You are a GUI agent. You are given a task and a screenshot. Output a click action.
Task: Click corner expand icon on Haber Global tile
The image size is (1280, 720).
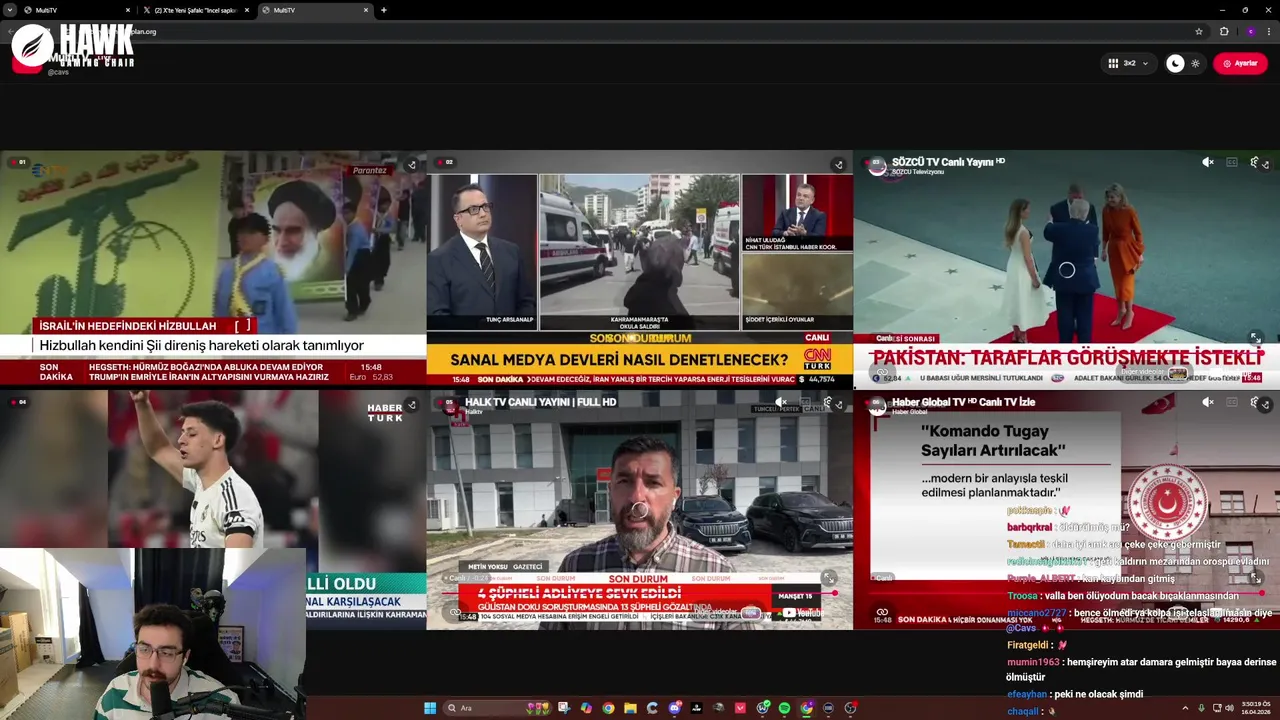click(1265, 405)
